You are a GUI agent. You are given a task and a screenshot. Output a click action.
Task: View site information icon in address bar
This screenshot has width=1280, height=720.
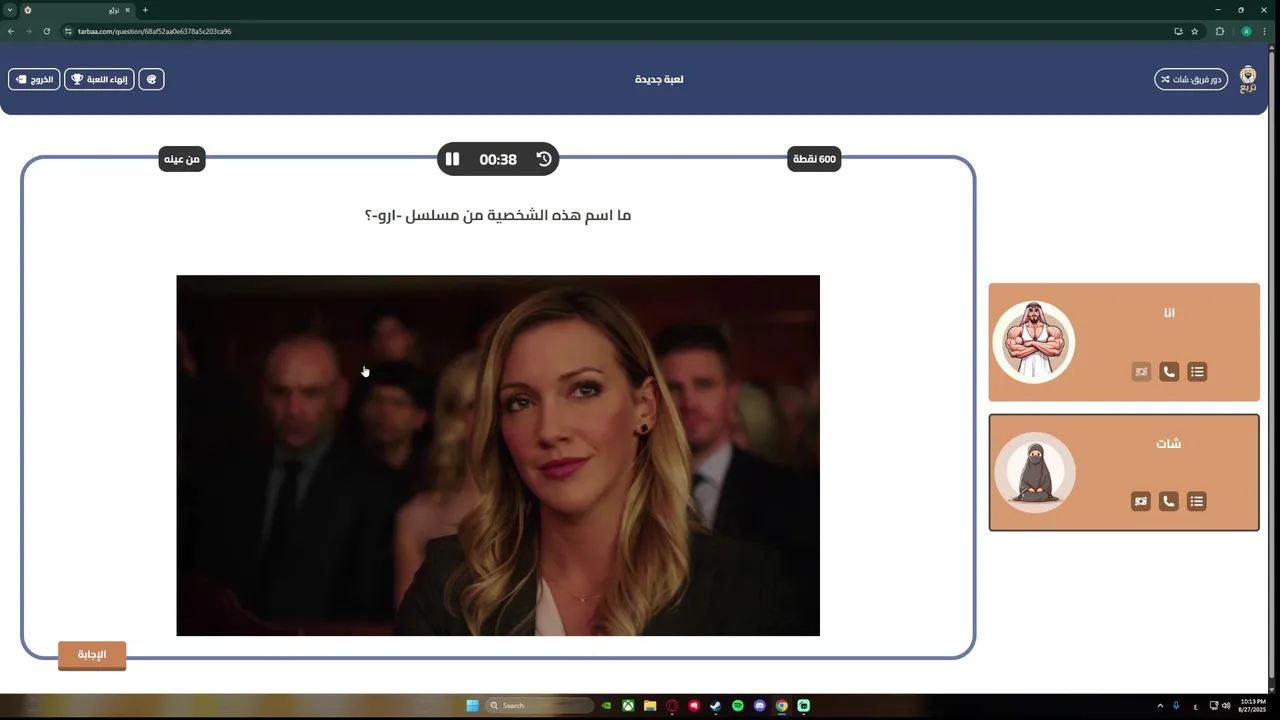coord(68,31)
